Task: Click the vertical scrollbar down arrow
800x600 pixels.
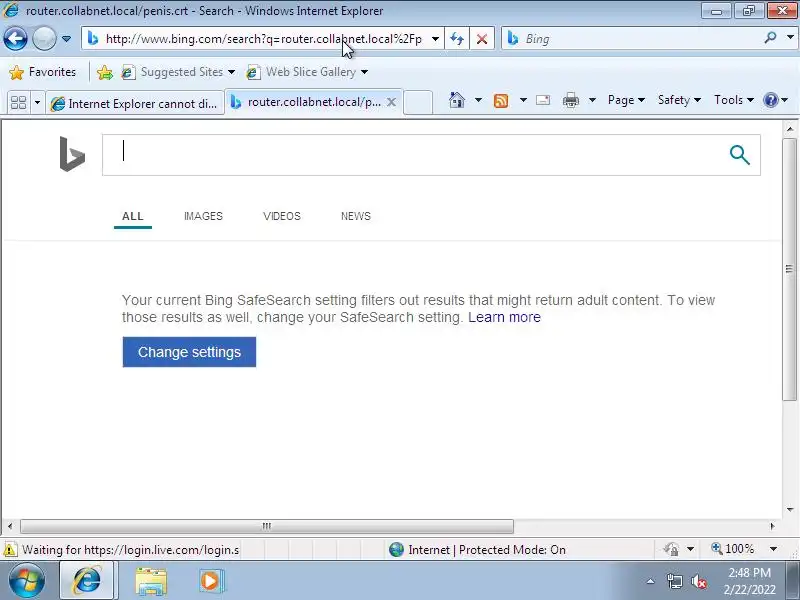Action: click(790, 510)
